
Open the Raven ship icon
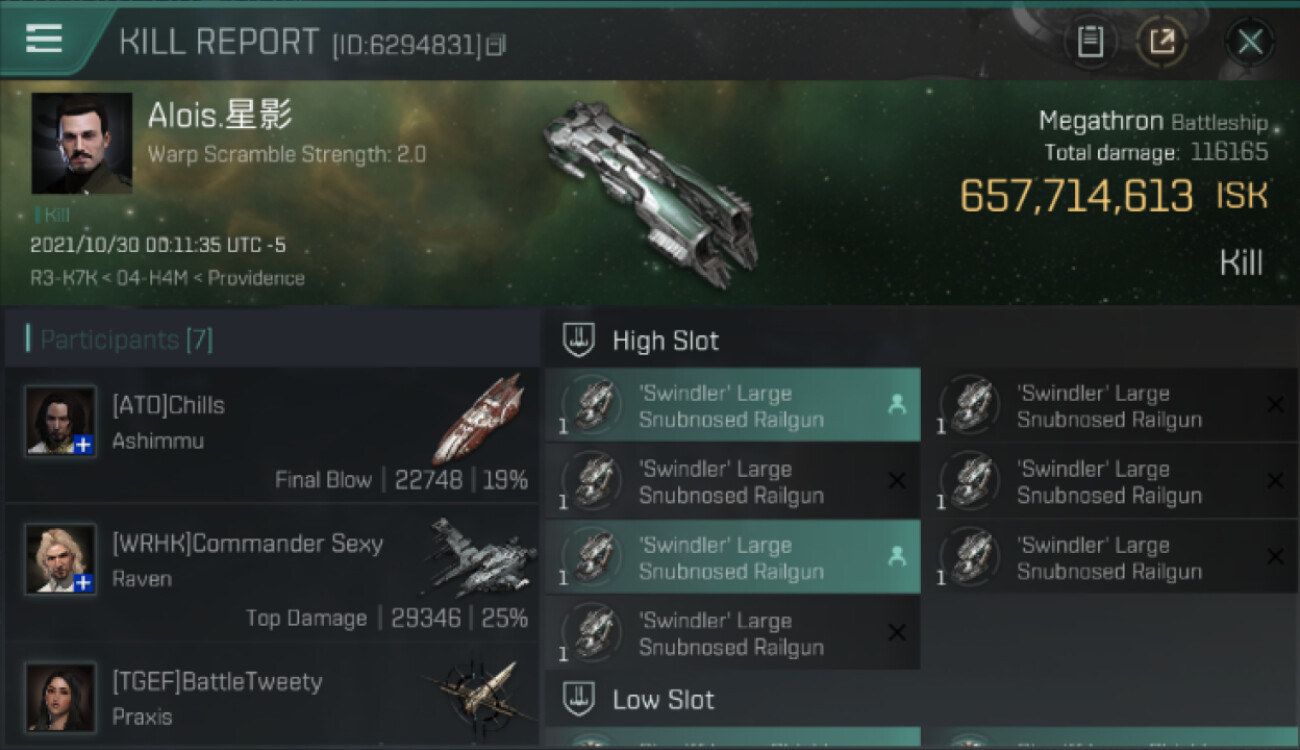pyautogui.click(x=480, y=556)
